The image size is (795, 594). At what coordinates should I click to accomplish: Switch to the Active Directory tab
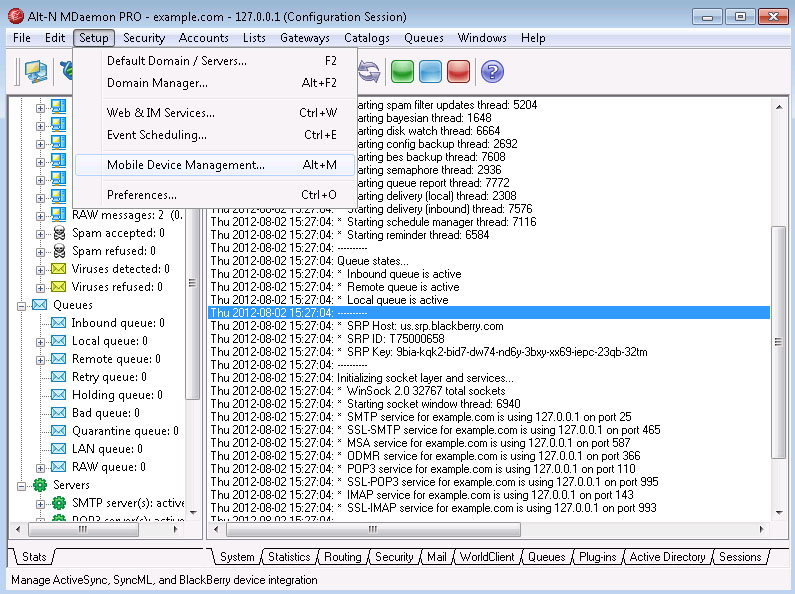point(667,557)
